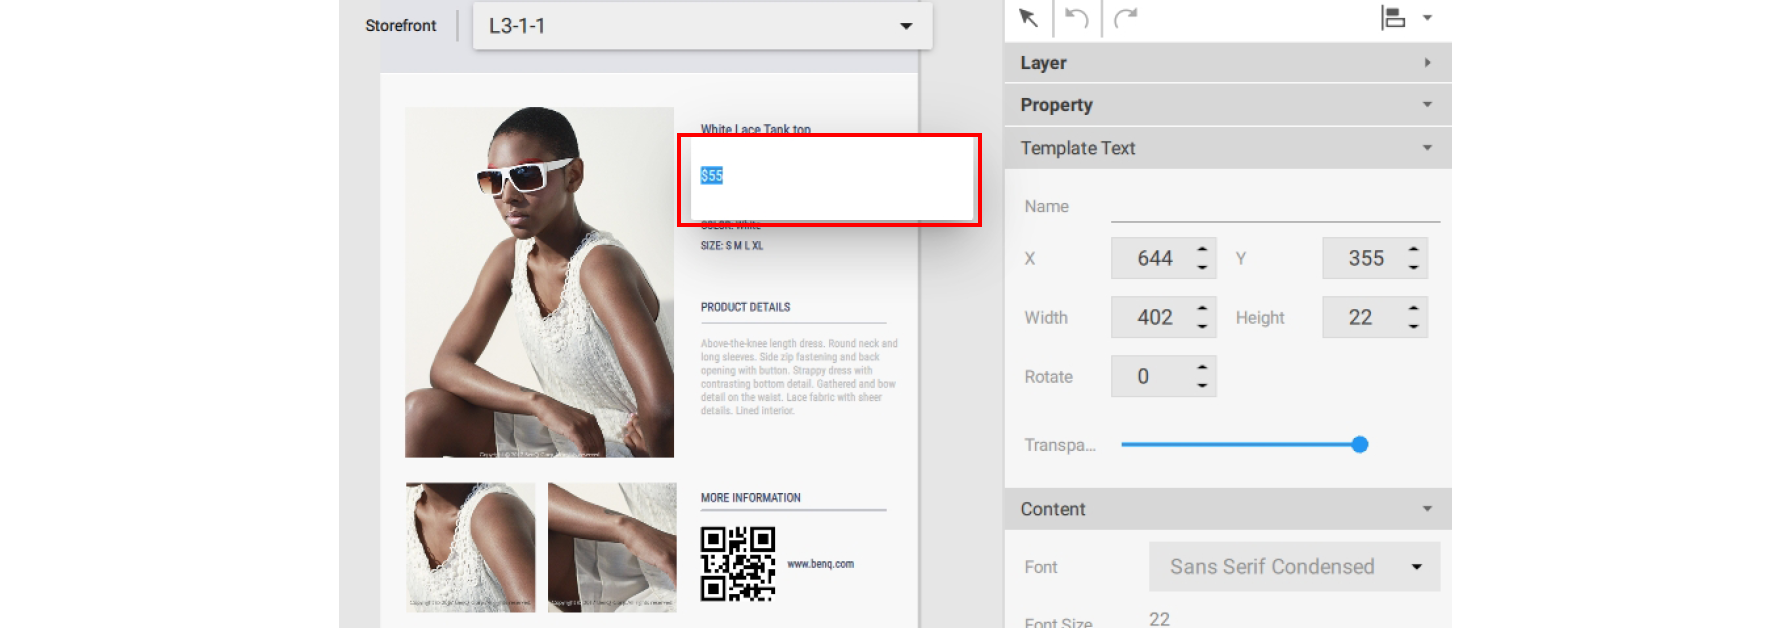Decrease the Y position value
Screen dimensions: 1768x628
pyautogui.click(x=1413, y=268)
